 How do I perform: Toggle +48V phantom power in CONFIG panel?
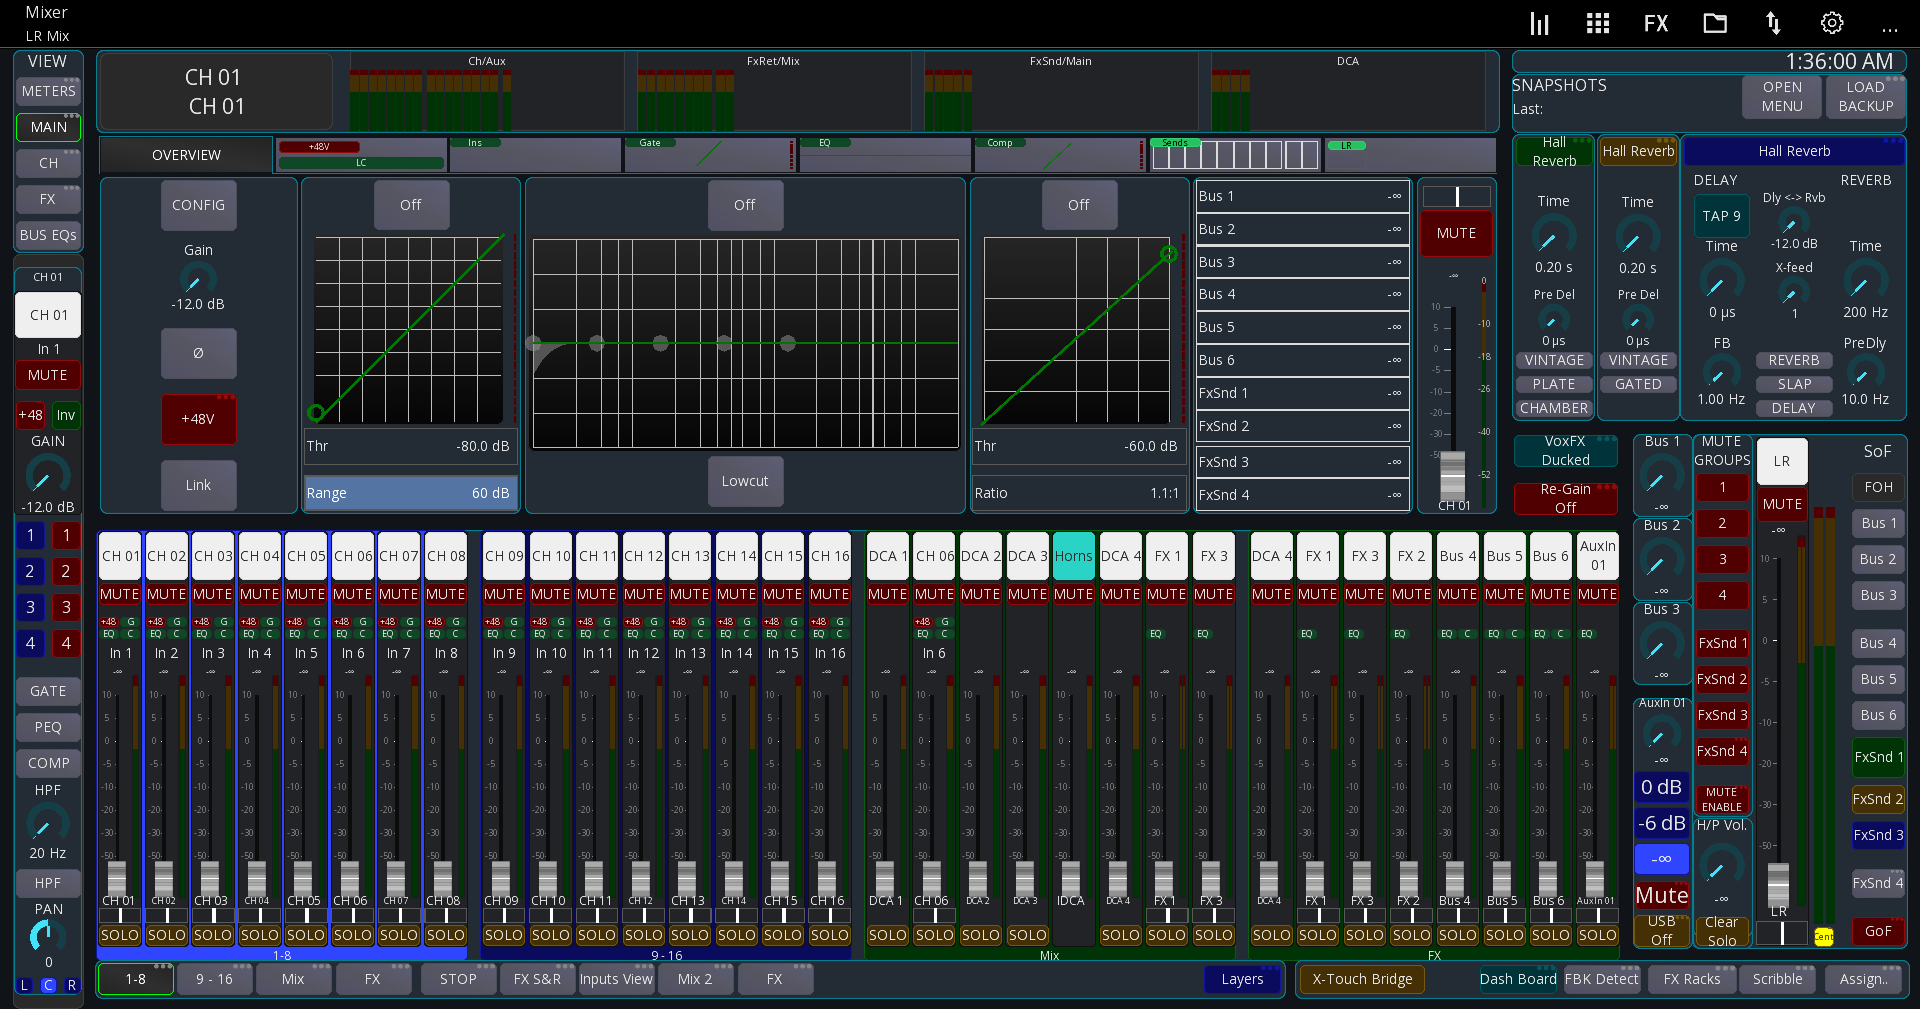[x=198, y=419]
